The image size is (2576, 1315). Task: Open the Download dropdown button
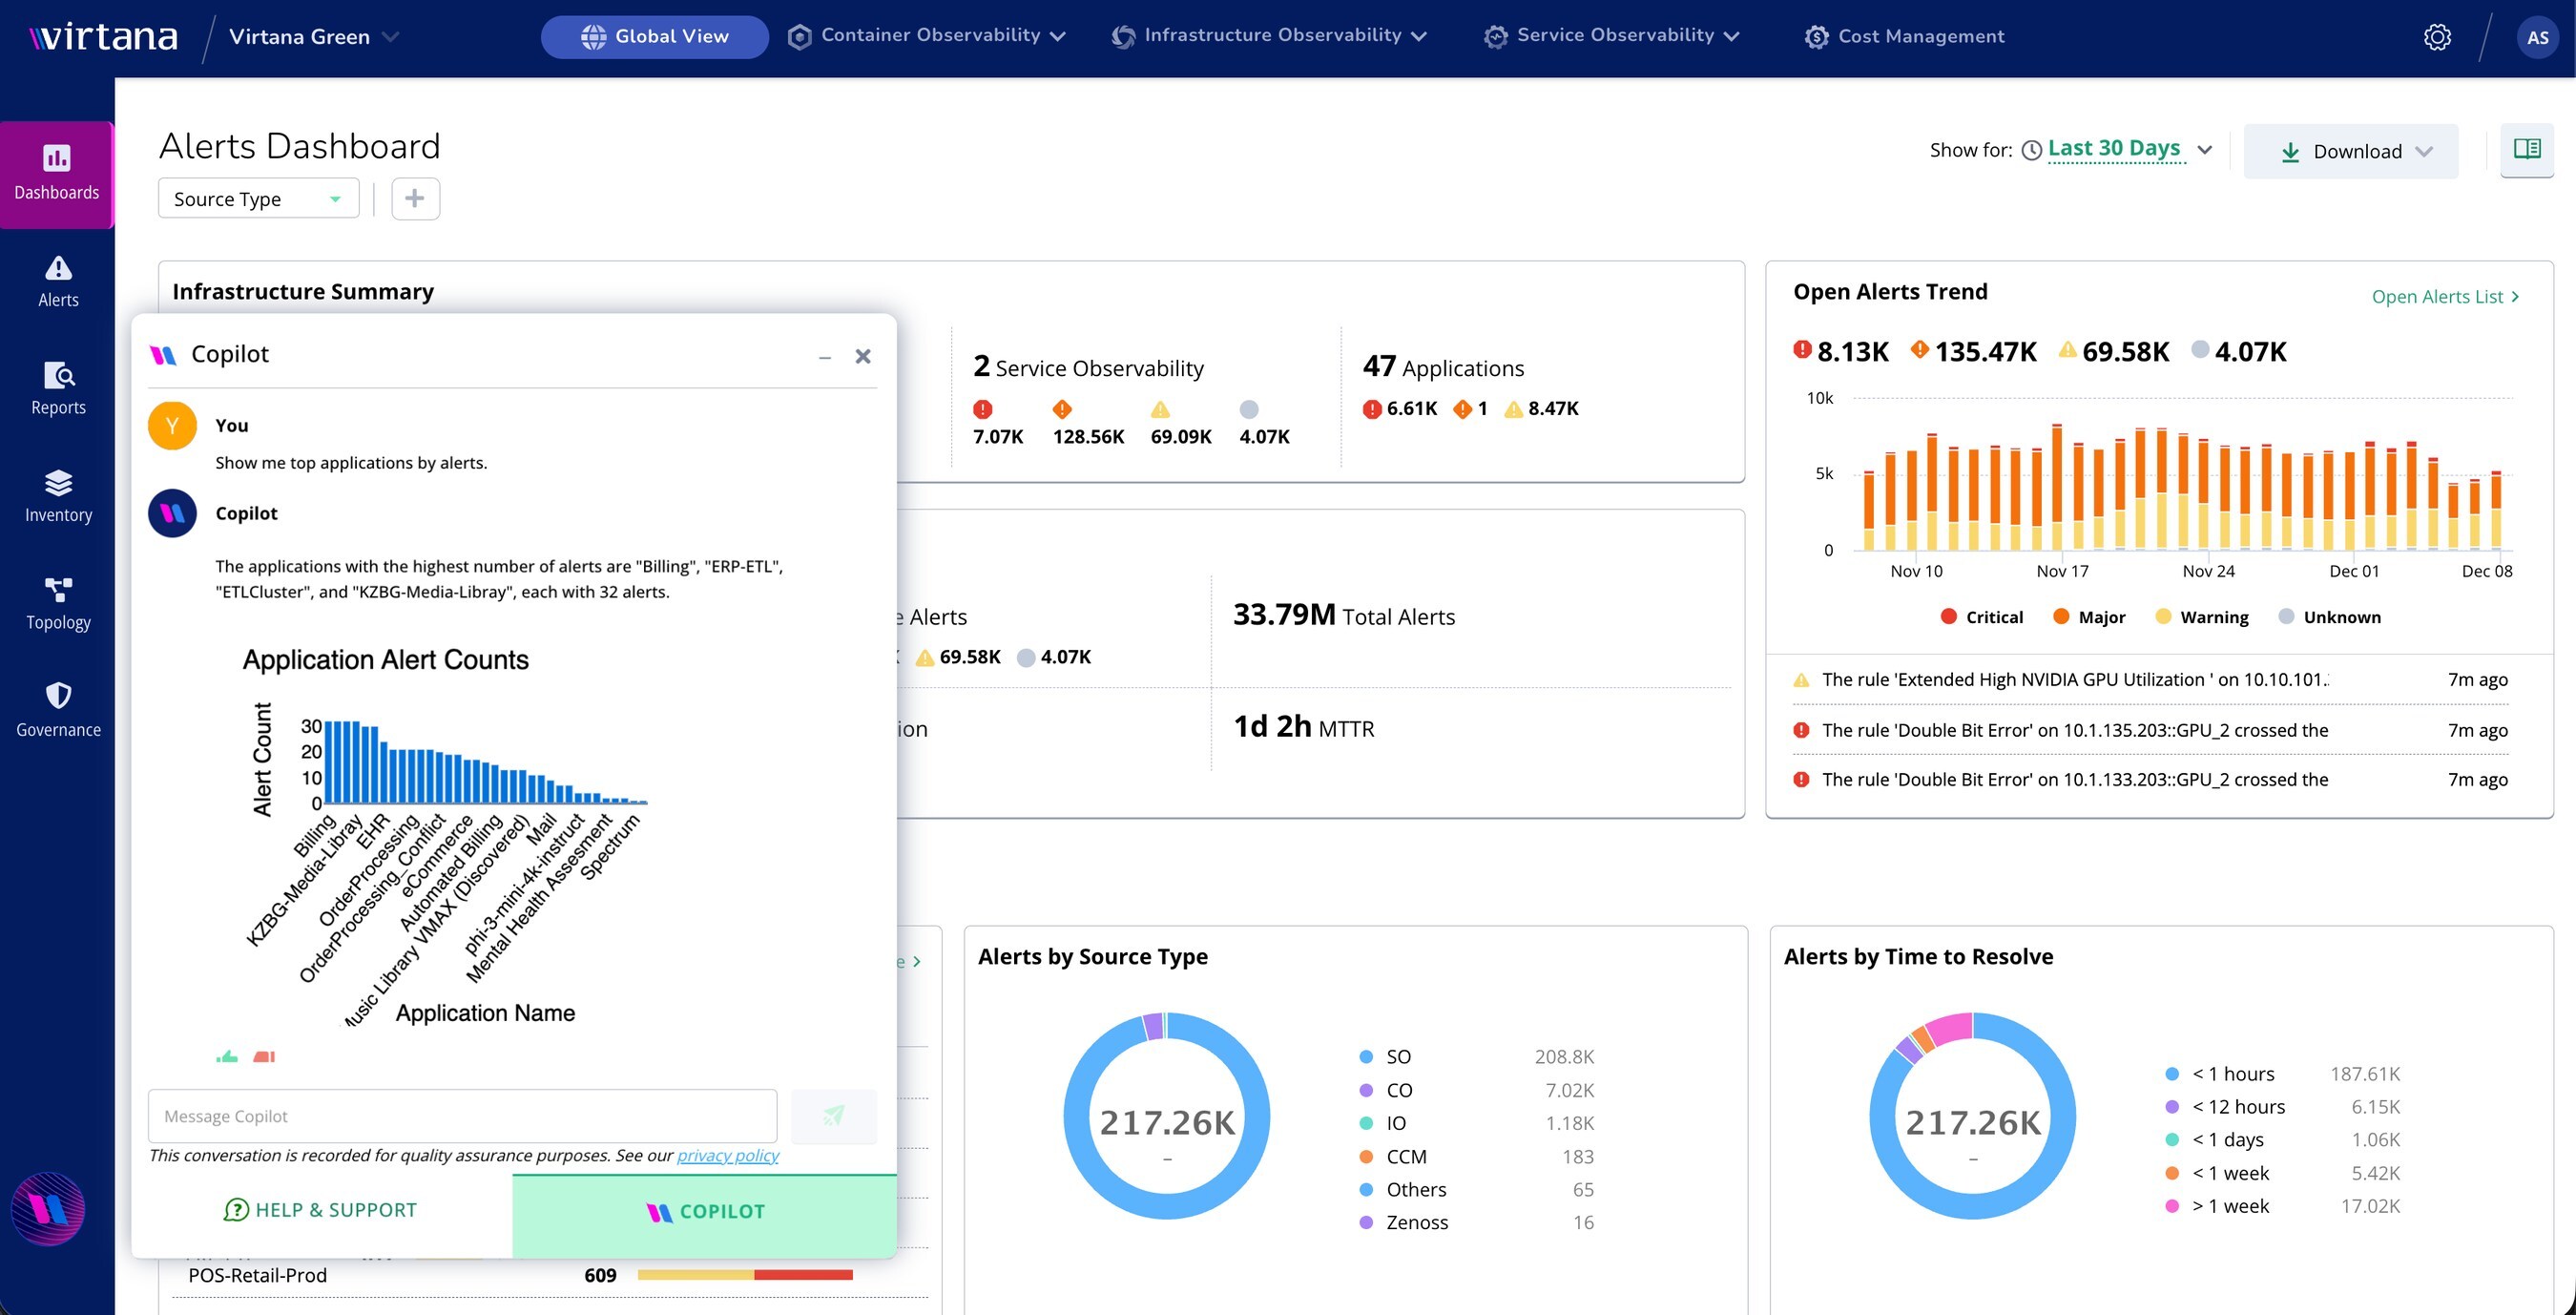coord(2350,151)
